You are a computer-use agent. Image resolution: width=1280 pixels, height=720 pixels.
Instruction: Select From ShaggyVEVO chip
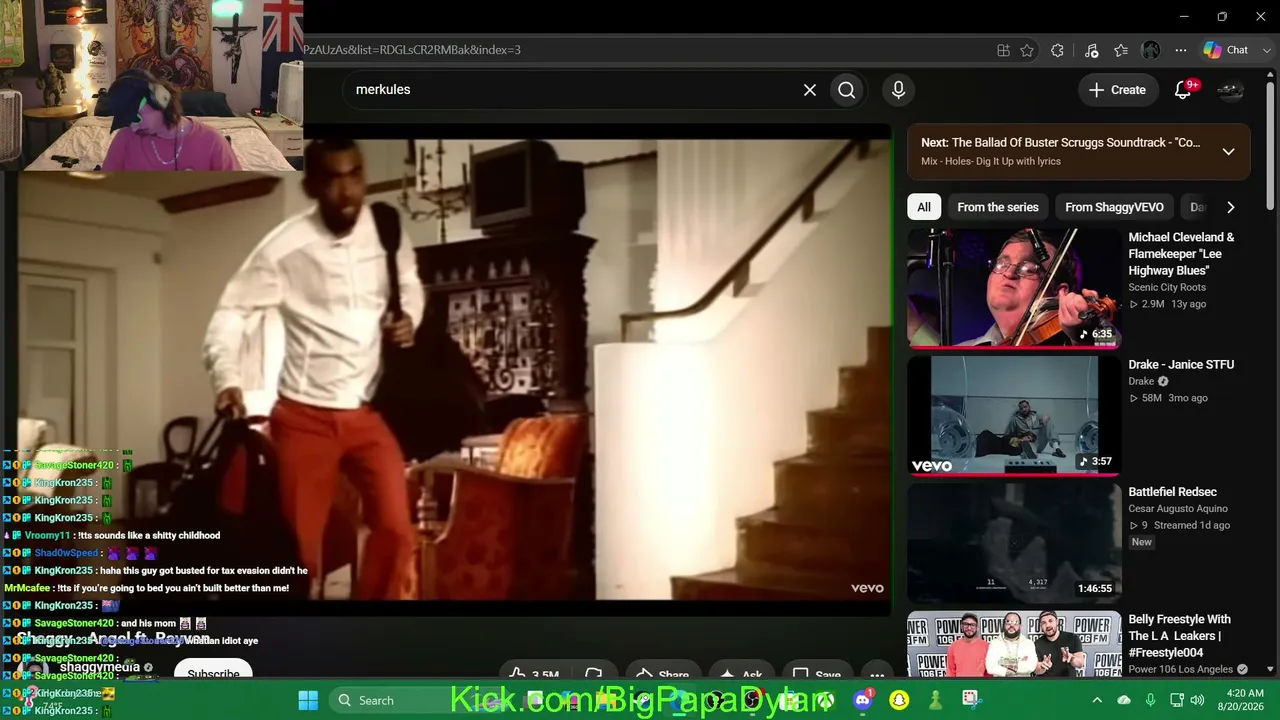click(1114, 207)
